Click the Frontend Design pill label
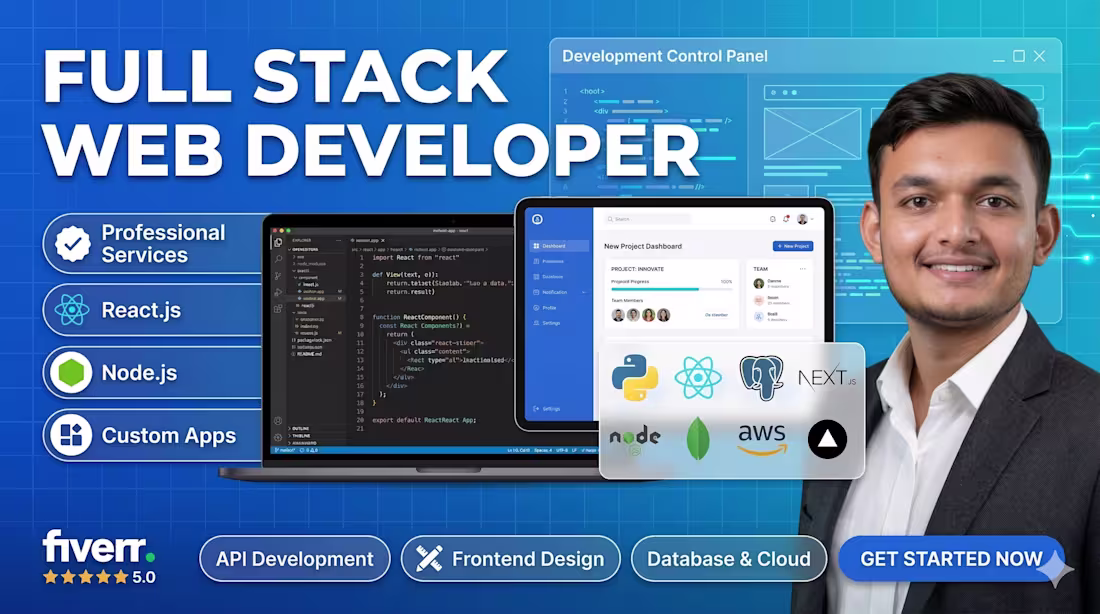1100x614 pixels. (528, 559)
